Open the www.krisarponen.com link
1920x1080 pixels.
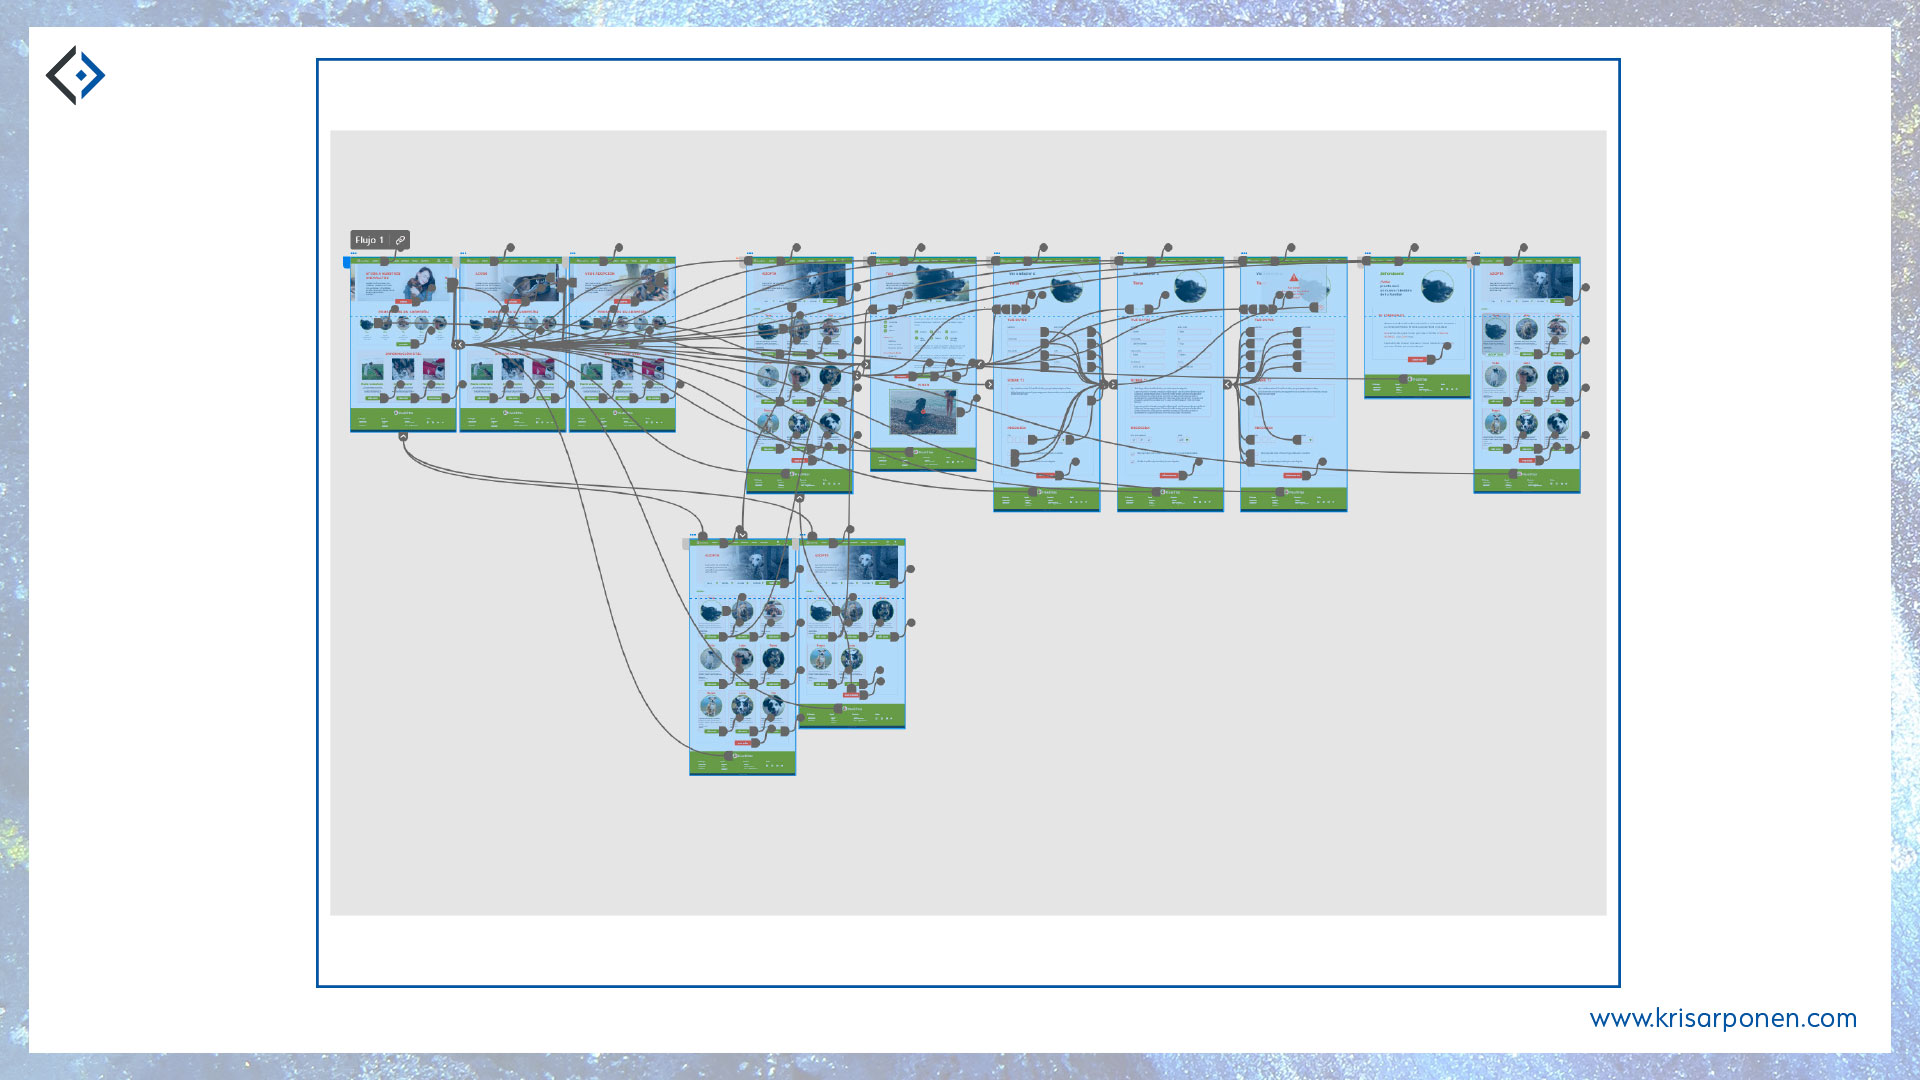click(x=1722, y=1018)
